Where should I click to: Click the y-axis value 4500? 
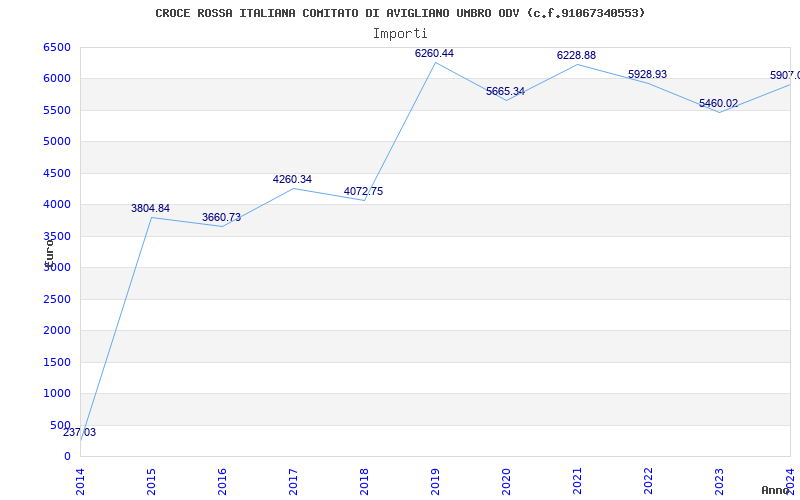pos(57,173)
